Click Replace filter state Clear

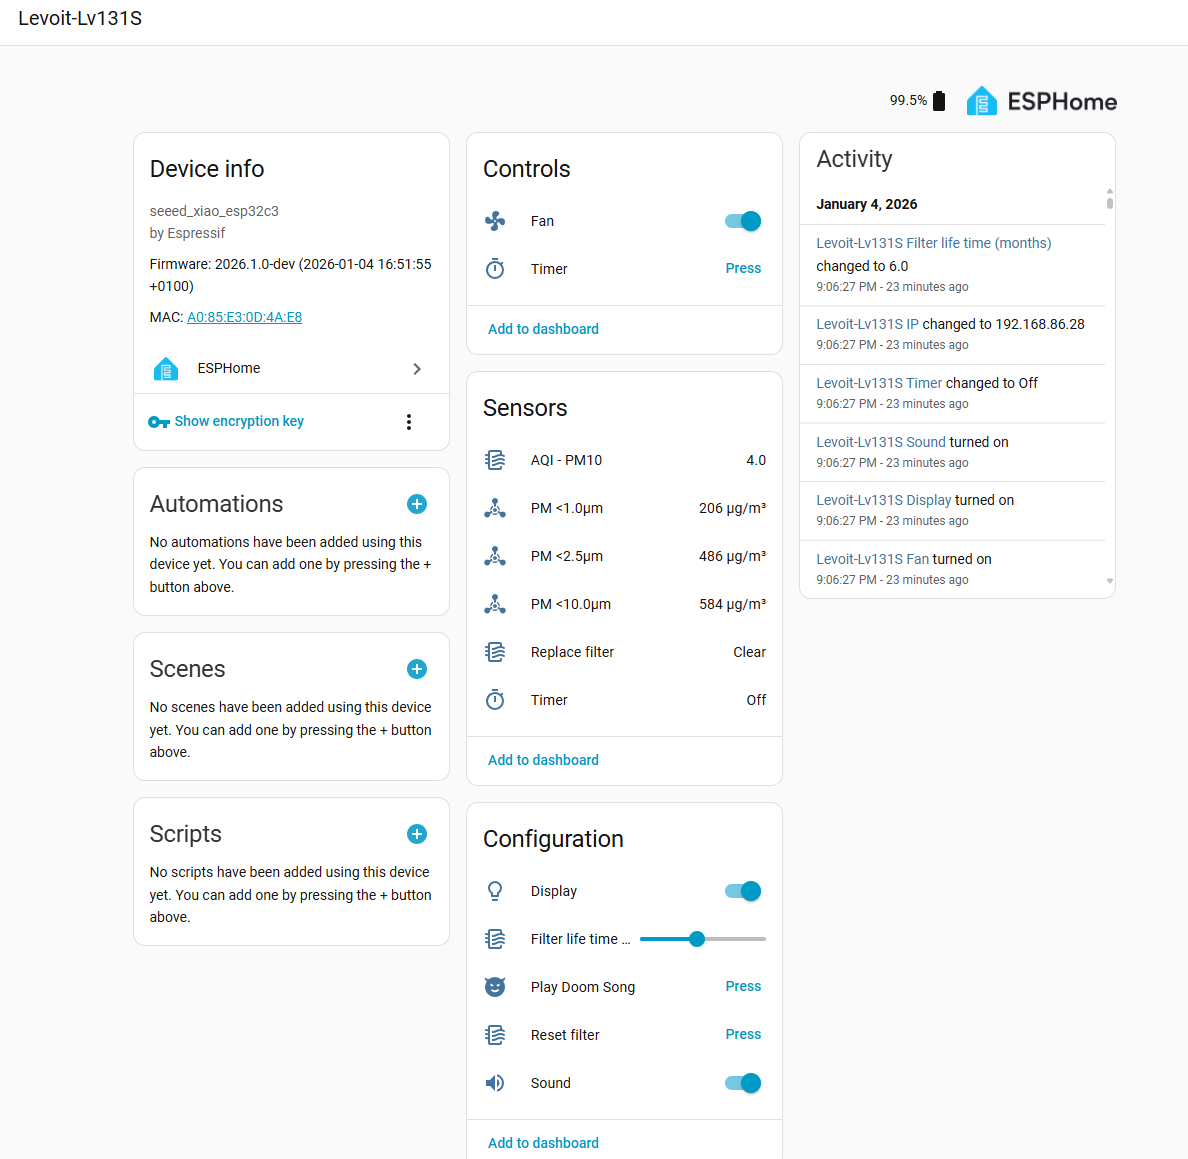pos(749,652)
